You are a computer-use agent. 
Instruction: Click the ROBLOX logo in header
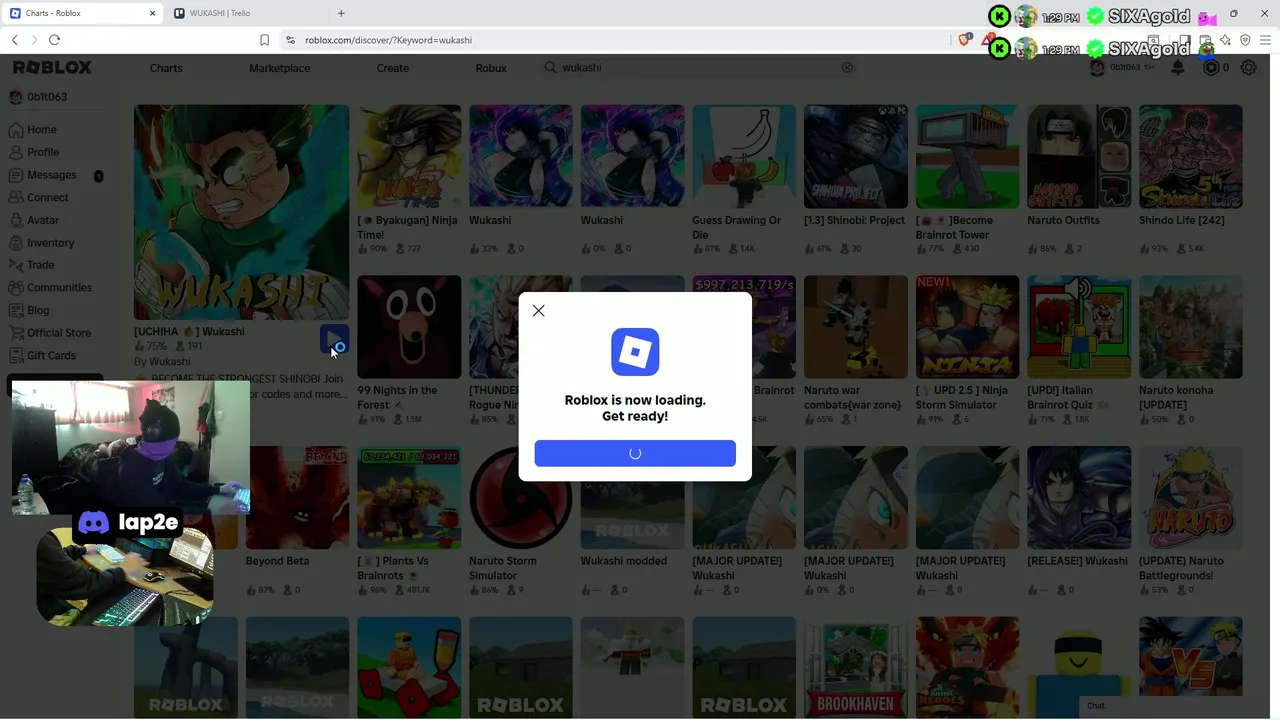52,67
